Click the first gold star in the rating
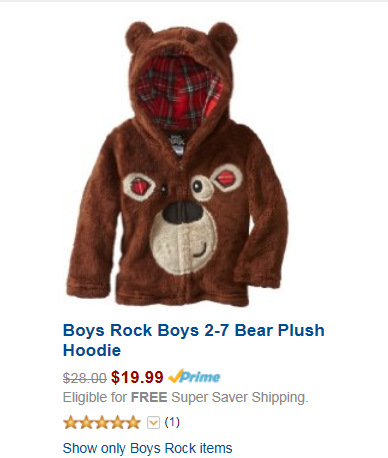388x458 pixels. coord(71,422)
